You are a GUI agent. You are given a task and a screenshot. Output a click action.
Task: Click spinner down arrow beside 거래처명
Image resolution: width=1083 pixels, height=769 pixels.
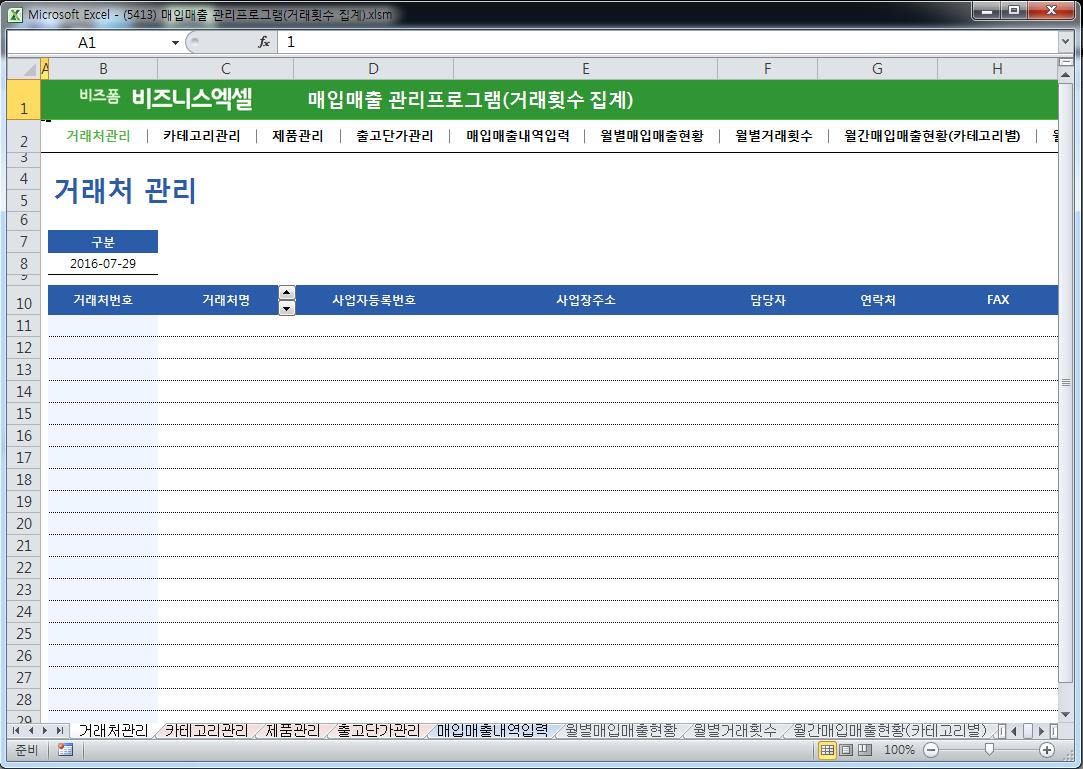pos(287,308)
